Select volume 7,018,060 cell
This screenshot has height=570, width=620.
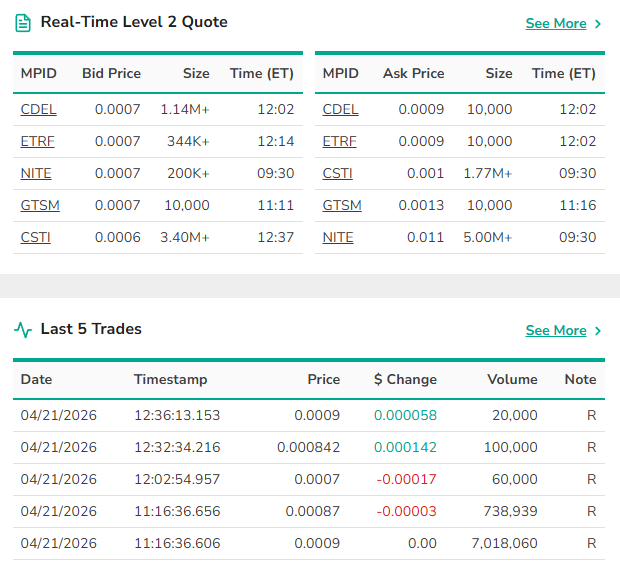505,543
